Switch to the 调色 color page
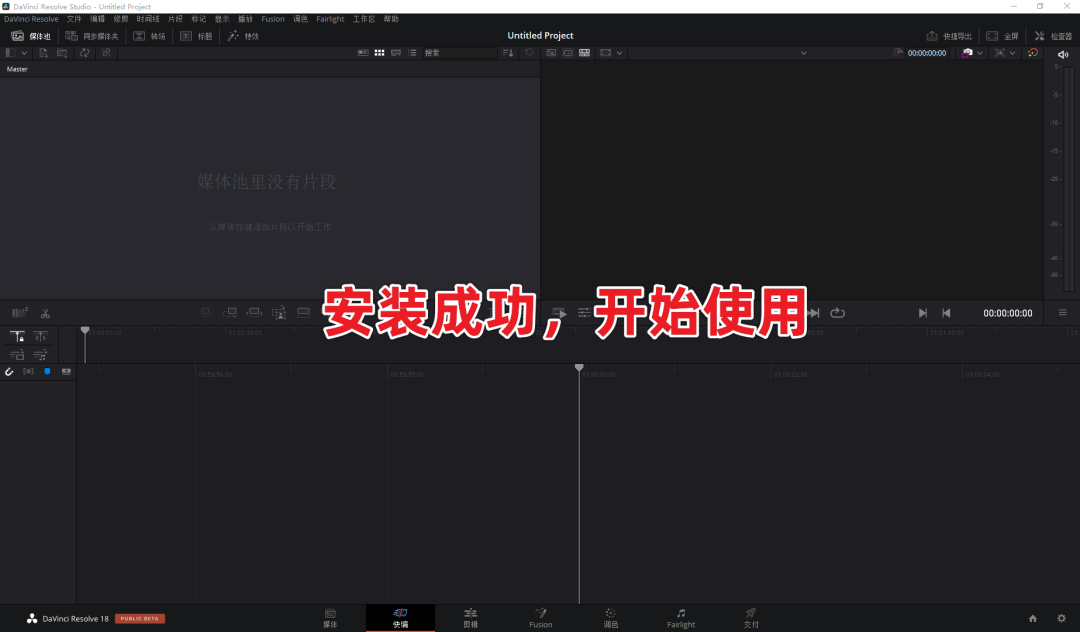The height and width of the screenshot is (632, 1080). pos(610,618)
